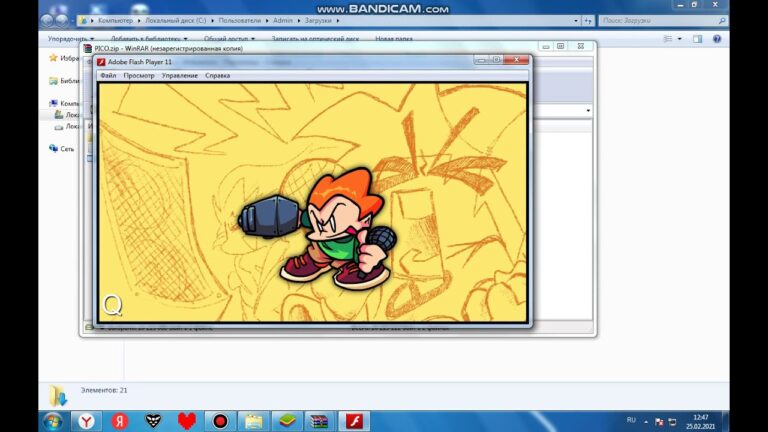Click the Windows Start button
Viewport: 768px width, 432px height.
[53, 421]
